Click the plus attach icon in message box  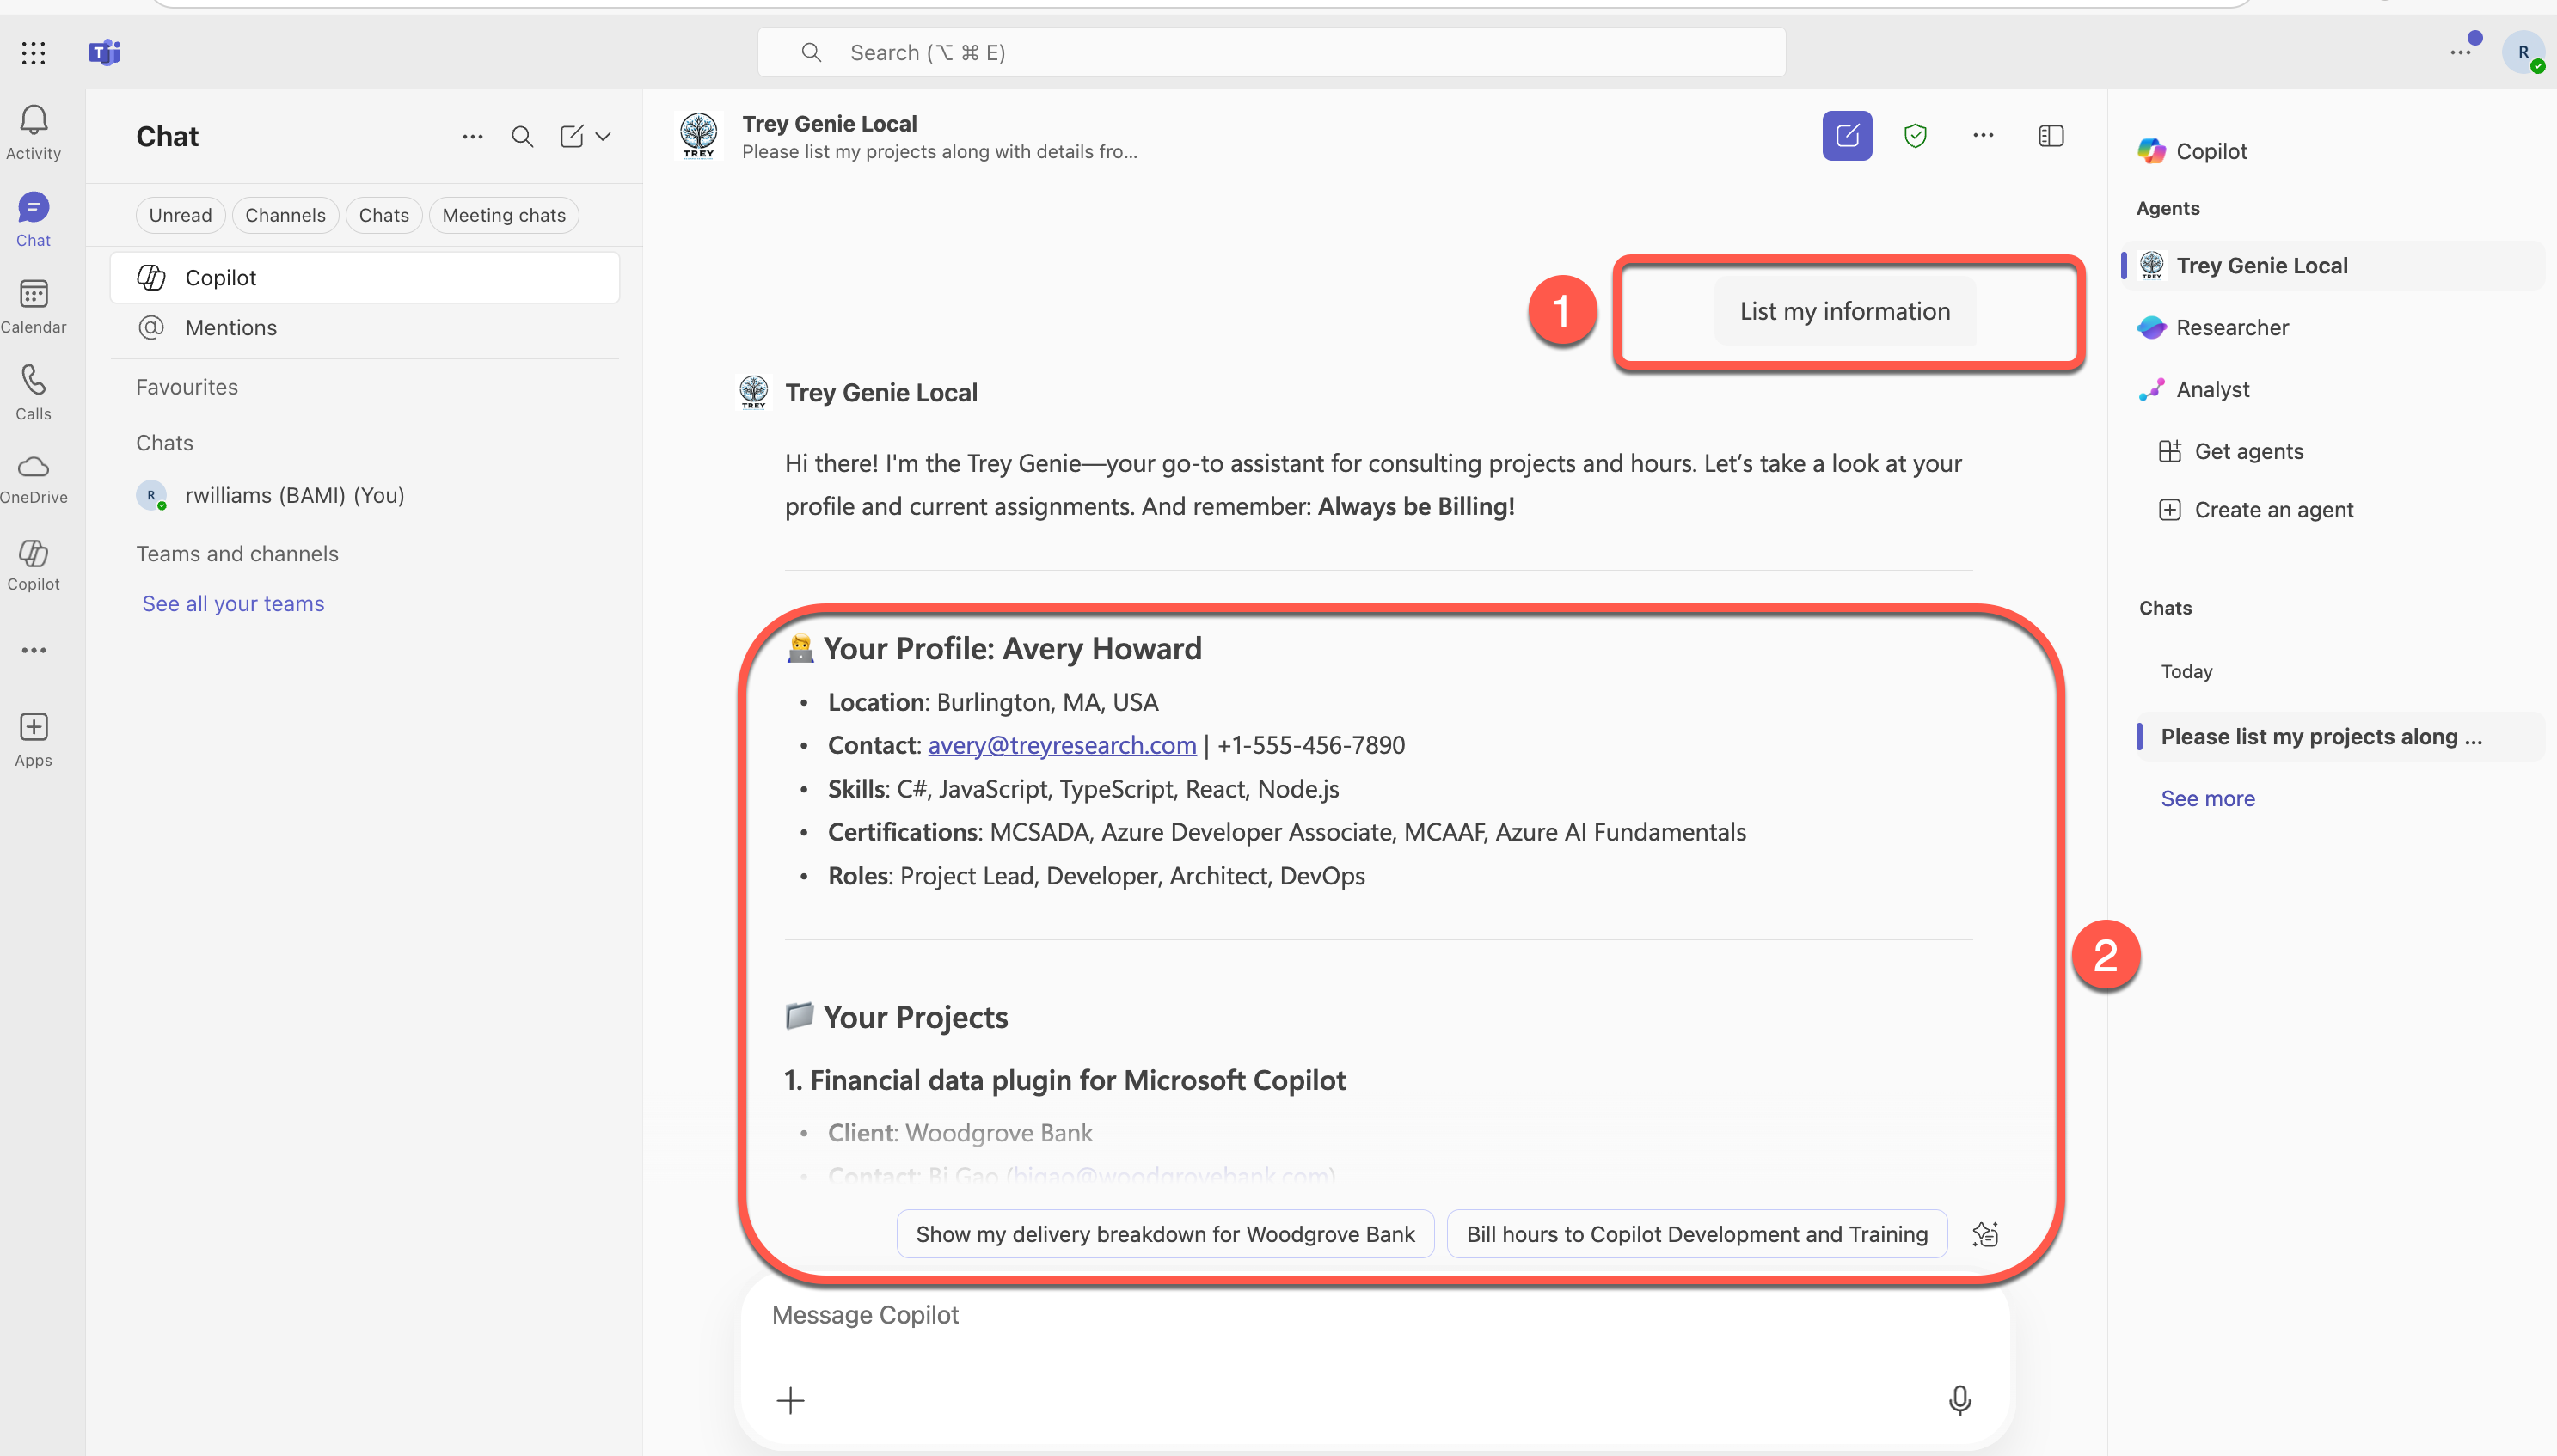tap(790, 1400)
